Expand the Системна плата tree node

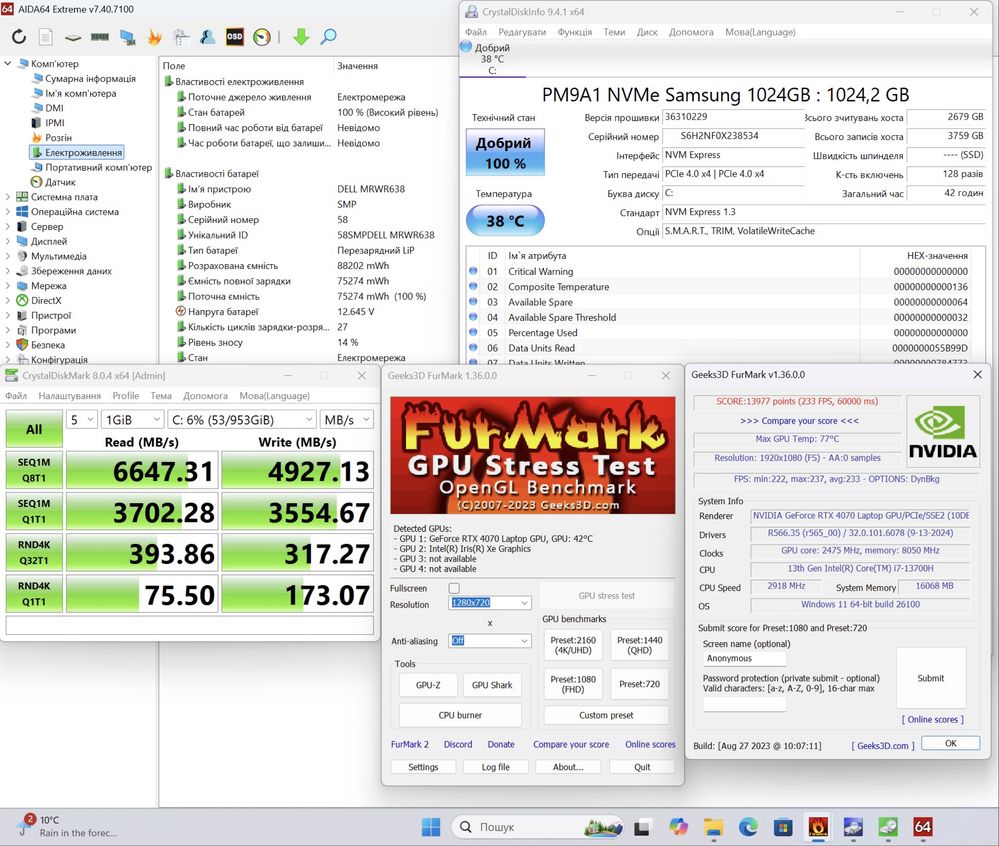tap(9, 197)
